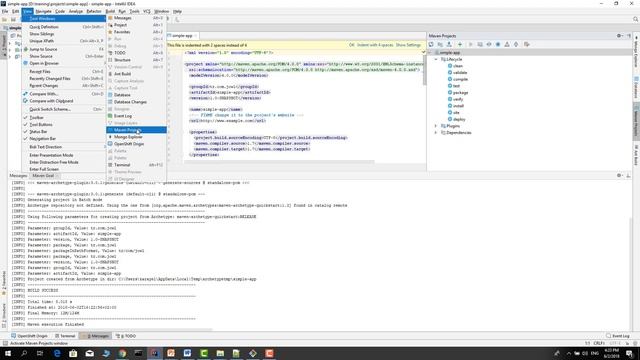This screenshot has height=360, width=640.
Task: Click Enter Full Screen menu item
Action: pyautogui.click(x=64, y=169)
